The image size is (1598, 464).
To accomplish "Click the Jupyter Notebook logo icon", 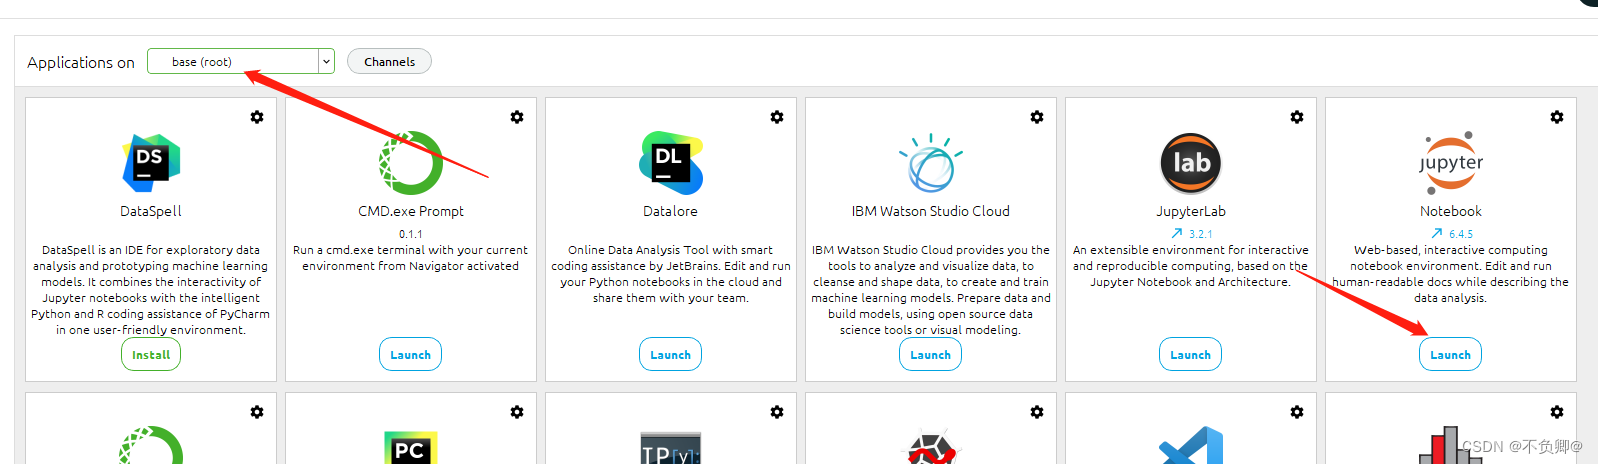I will 1451,162.
